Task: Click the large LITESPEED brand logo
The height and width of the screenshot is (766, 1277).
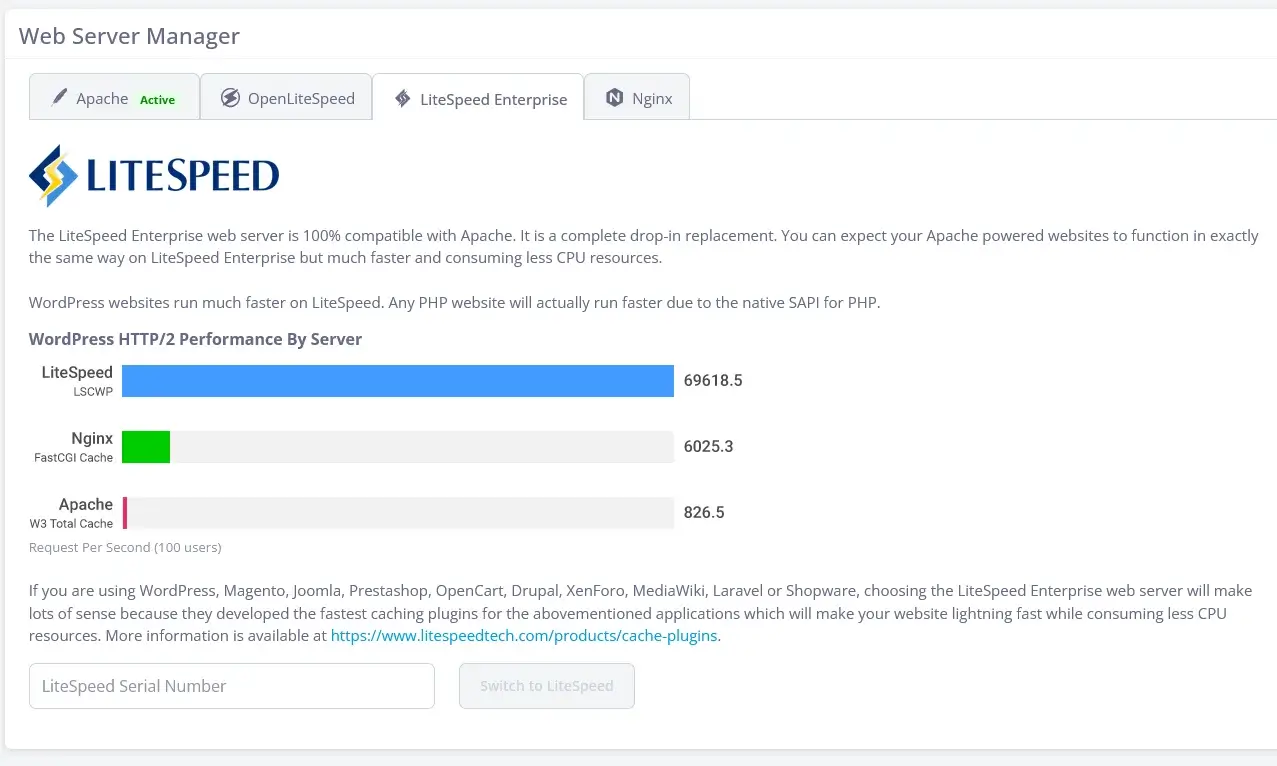Action: pyautogui.click(x=153, y=175)
